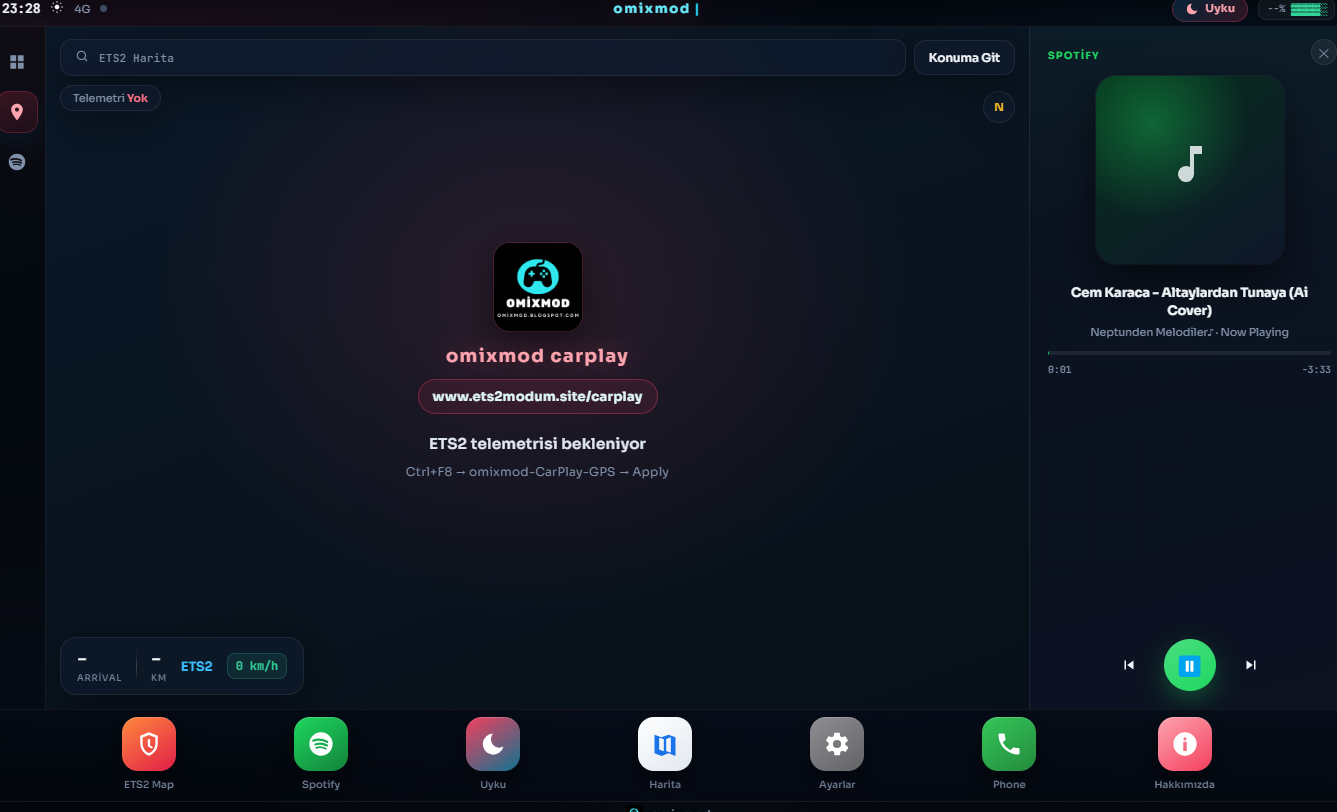Click the Telemetri Yok status chip

coord(111,98)
